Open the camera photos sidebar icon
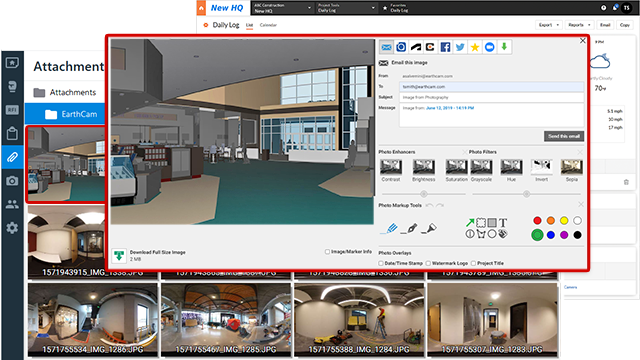This screenshot has width=640, height=360. tap(12, 181)
